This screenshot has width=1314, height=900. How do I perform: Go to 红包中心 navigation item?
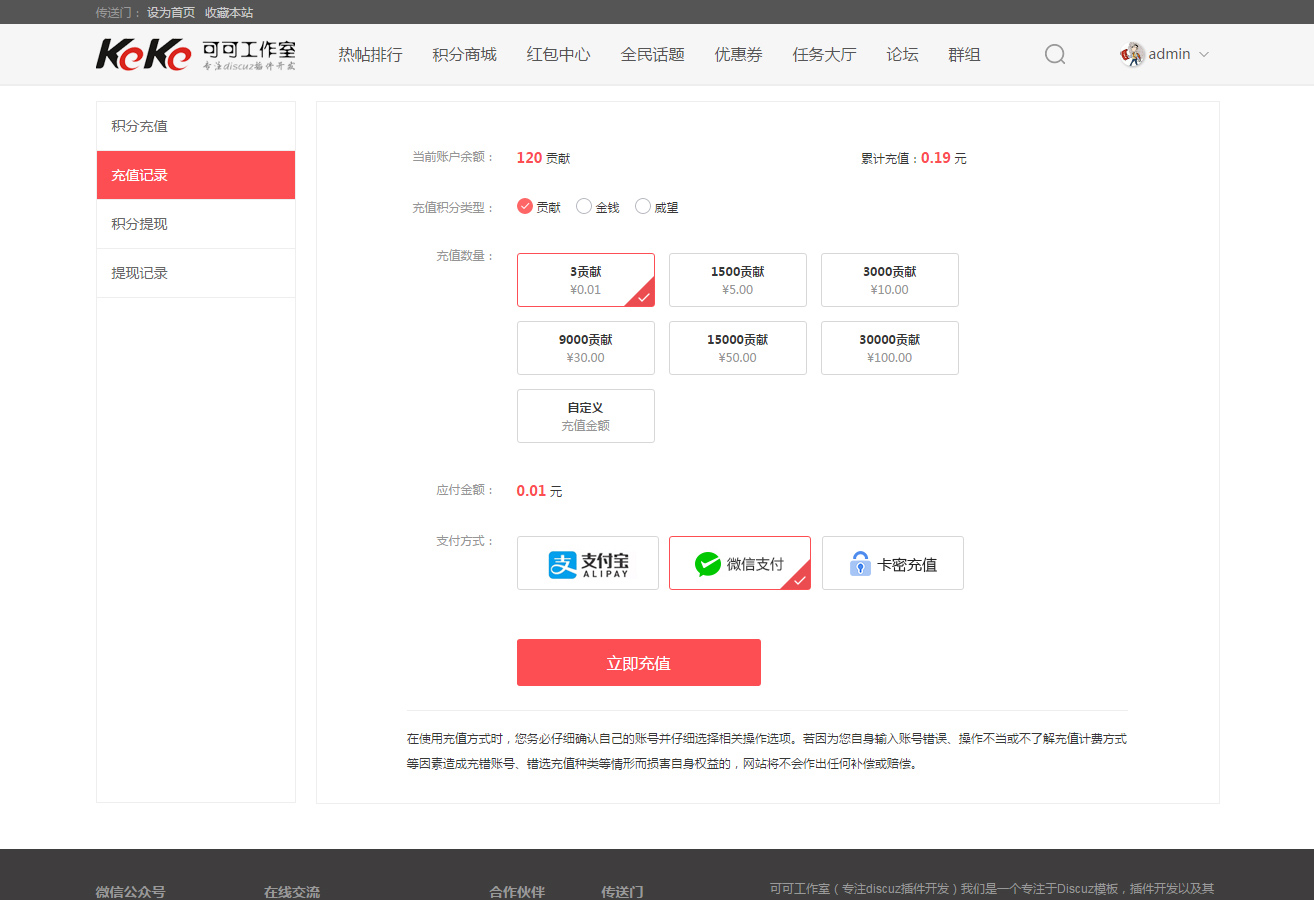[x=558, y=54]
